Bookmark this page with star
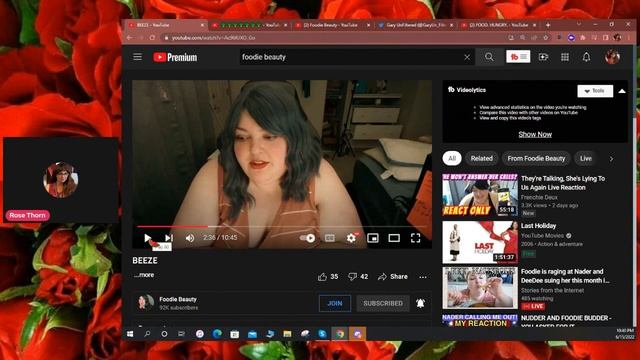The width and height of the screenshot is (640, 360). pos(546,38)
